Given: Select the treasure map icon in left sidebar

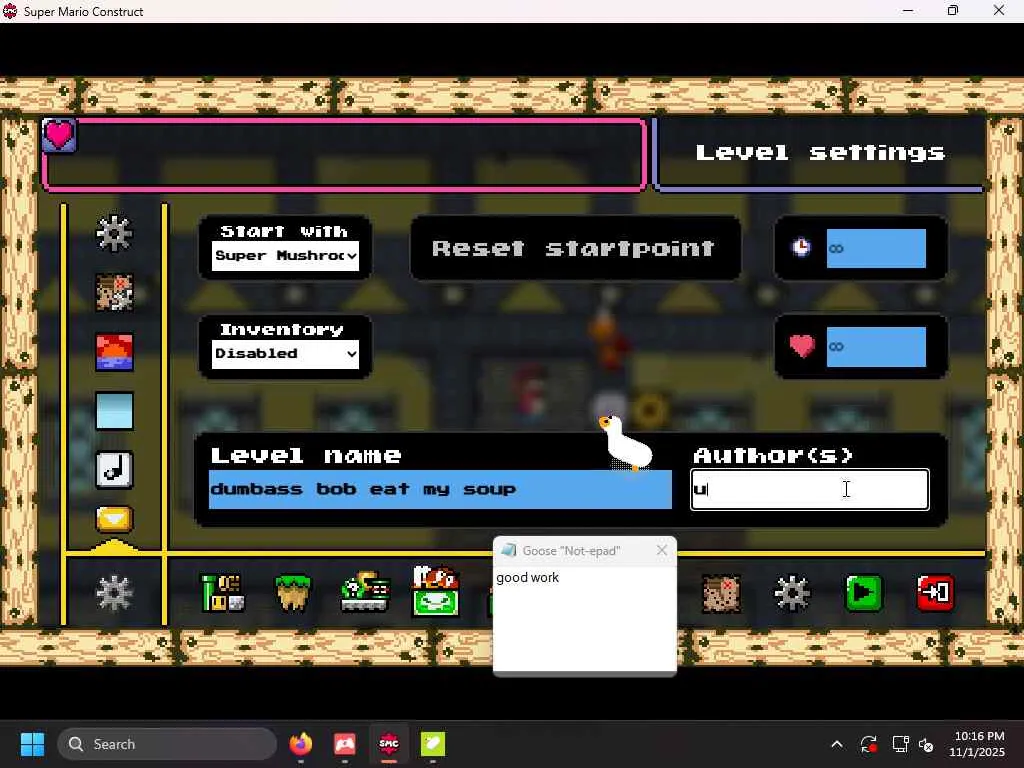Looking at the screenshot, I should tap(114, 292).
